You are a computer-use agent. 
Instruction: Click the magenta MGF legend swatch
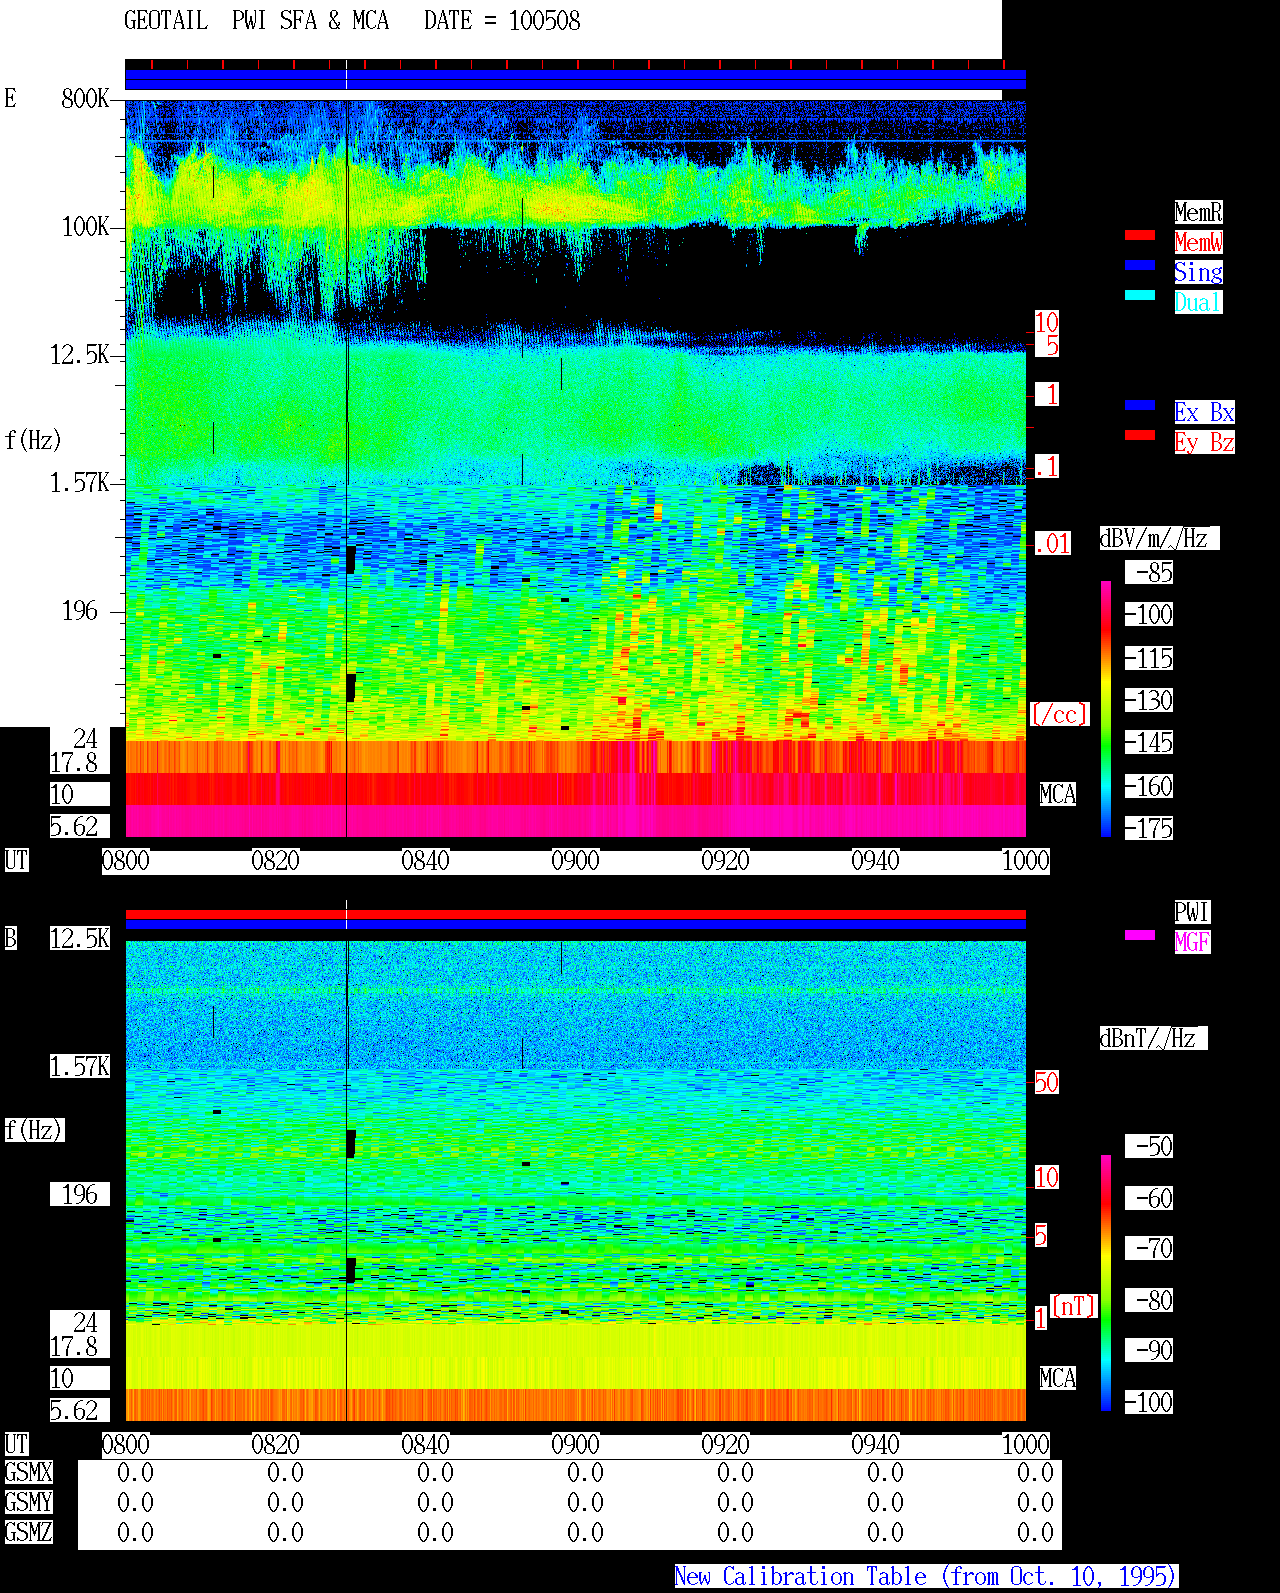(1140, 935)
